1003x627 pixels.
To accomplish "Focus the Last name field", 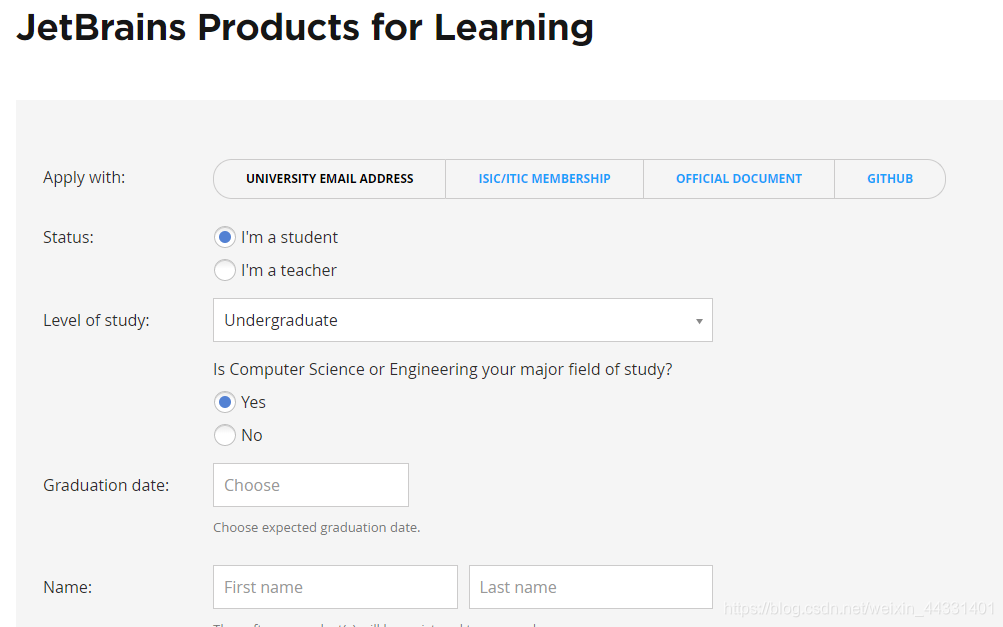I will pos(590,587).
